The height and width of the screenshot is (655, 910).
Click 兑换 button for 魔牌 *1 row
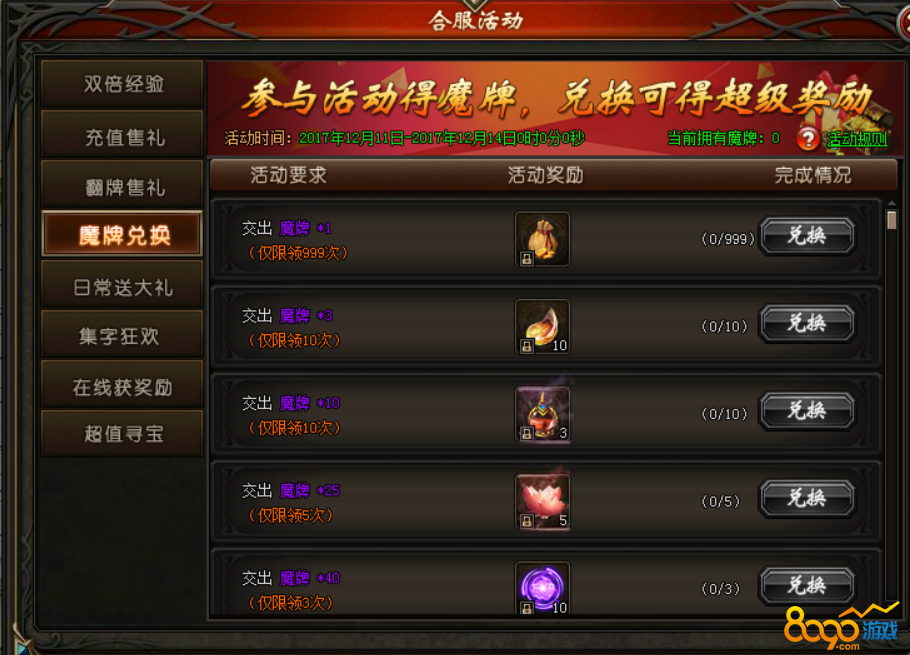point(807,236)
